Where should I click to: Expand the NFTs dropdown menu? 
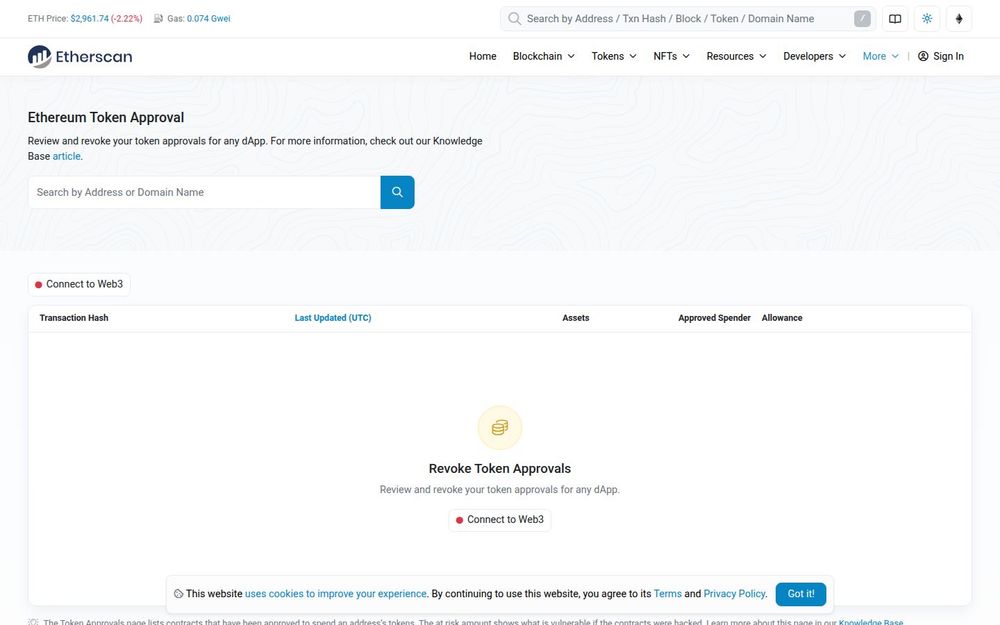(672, 56)
